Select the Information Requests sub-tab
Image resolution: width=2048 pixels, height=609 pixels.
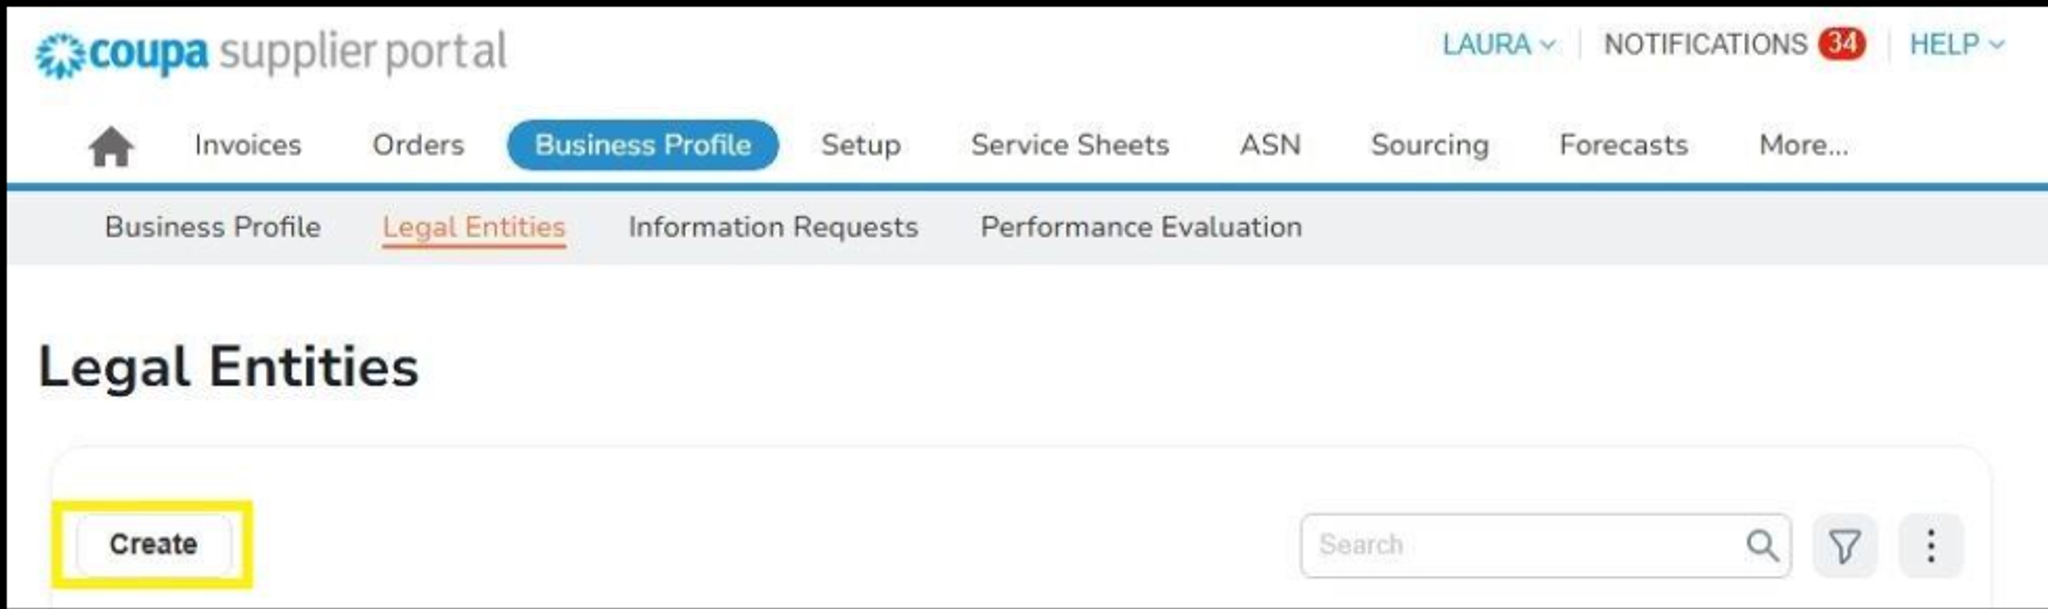click(x=771, y=227)
